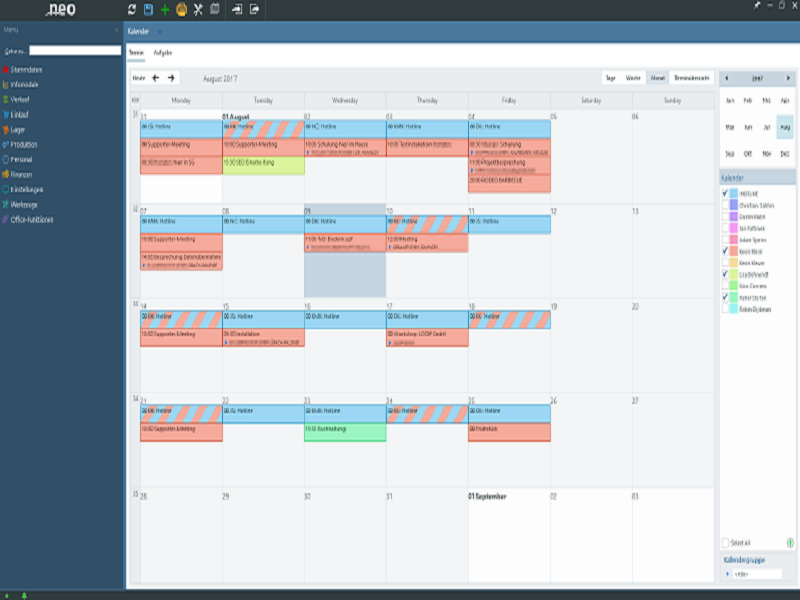The width and height of the screenshot is (800, 600).
Task: Enable the Christian Stöhn calendar checkbox
Action: pyautogui.click(x=725, y=205)
